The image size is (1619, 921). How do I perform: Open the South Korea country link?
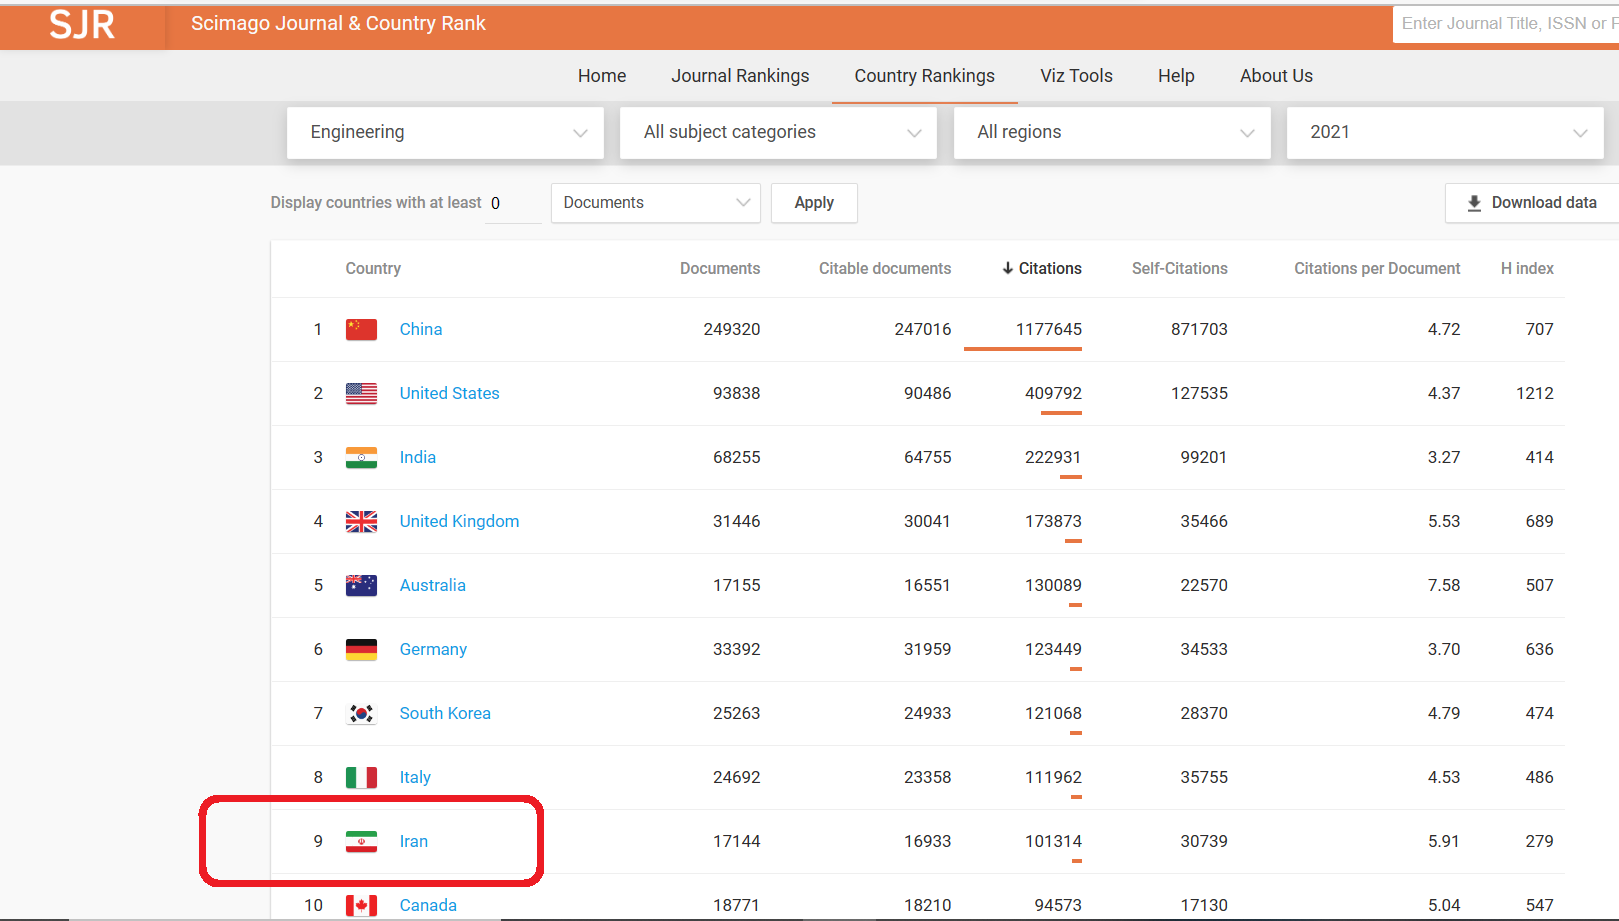click(x=445, y=713)
